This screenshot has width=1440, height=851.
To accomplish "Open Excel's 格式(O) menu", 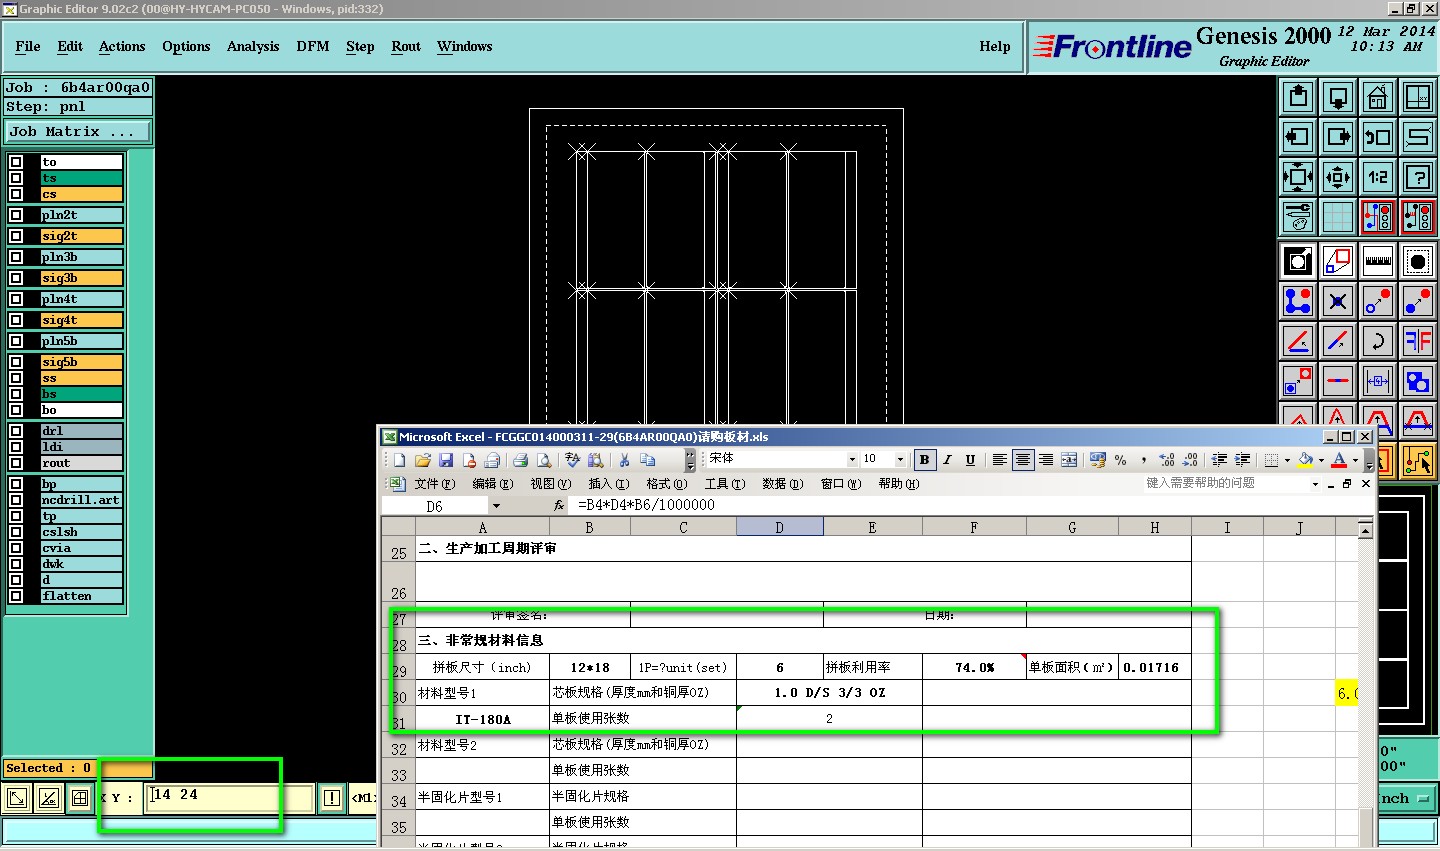I will [x=666, y=484].
